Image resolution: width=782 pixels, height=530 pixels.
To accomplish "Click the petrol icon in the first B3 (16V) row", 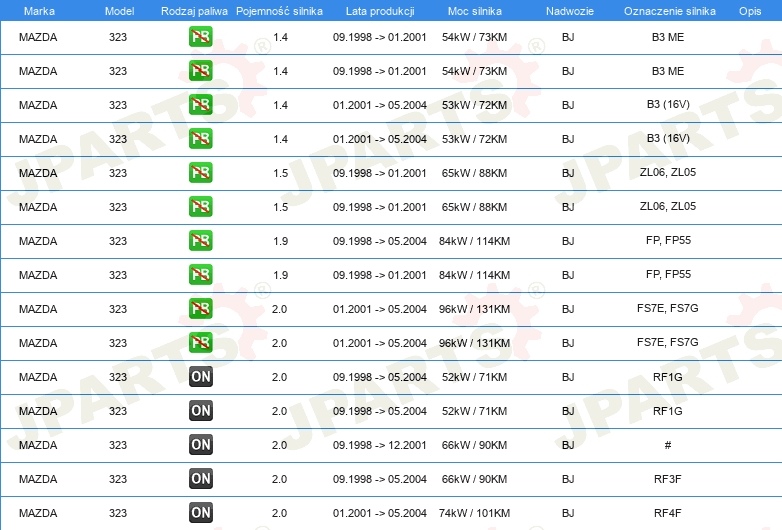I will click(201, 105).
